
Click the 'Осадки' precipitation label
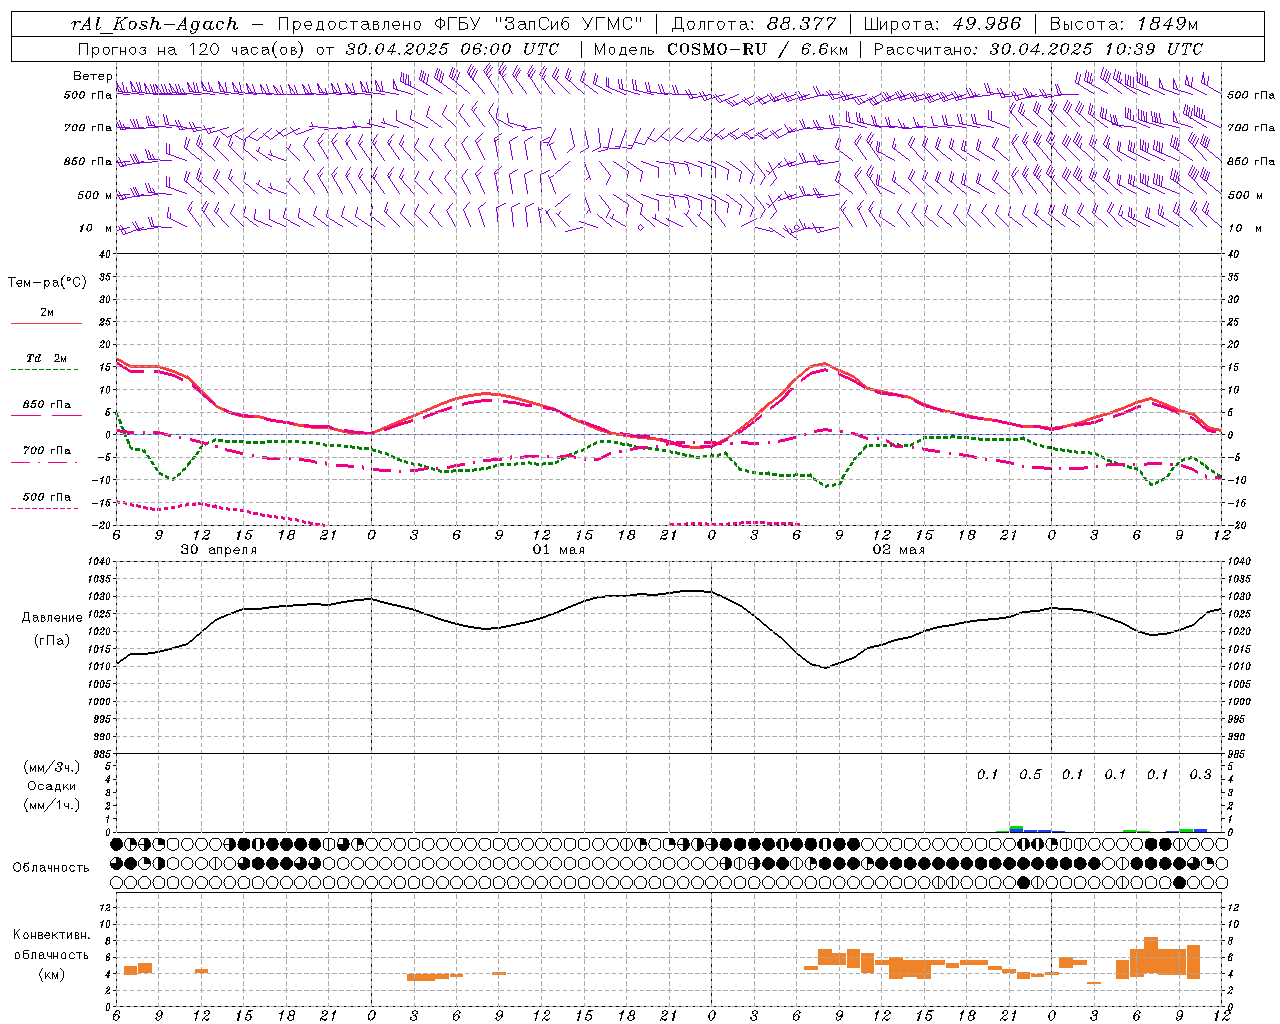52,786
